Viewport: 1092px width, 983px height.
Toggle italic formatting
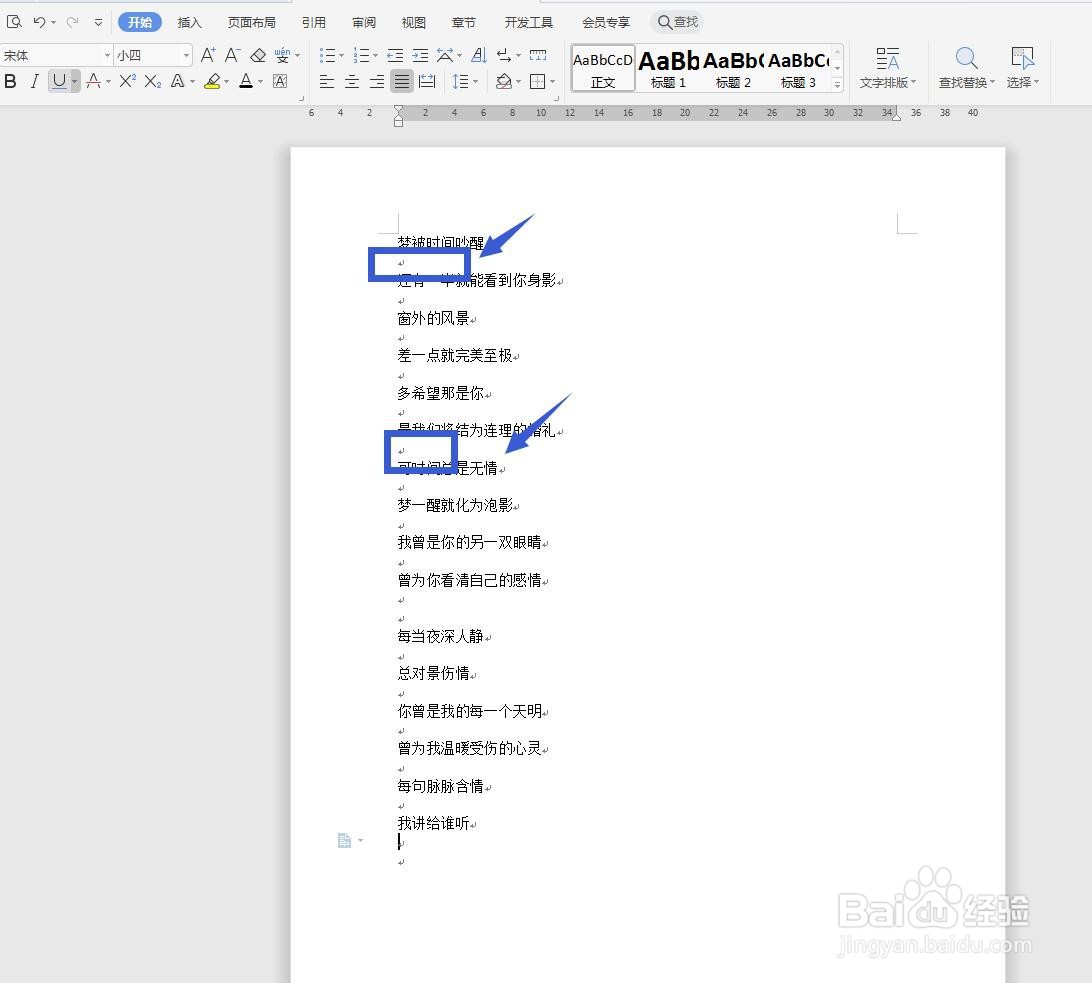click(x=35, y=81)
